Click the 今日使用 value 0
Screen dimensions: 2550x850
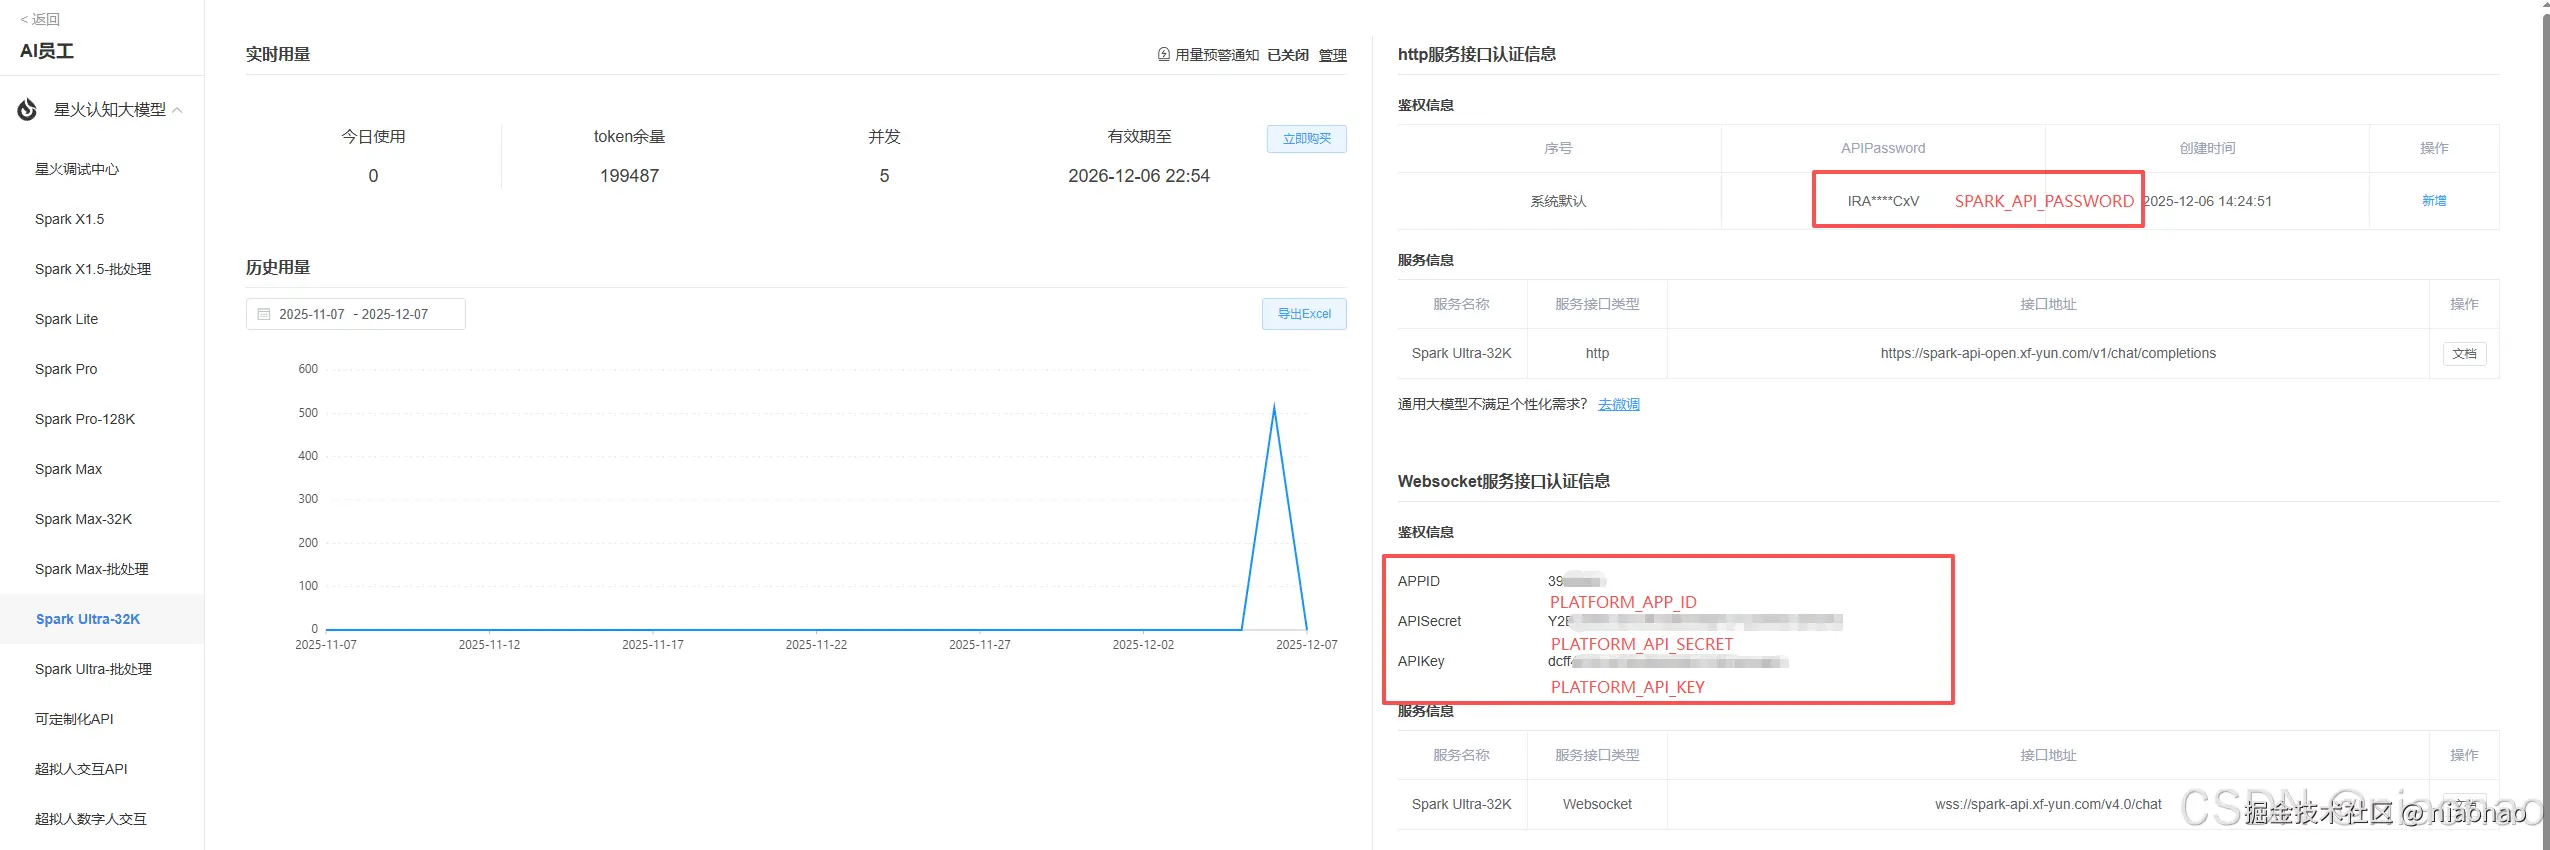pyautogui.click(x=373, y=176)
